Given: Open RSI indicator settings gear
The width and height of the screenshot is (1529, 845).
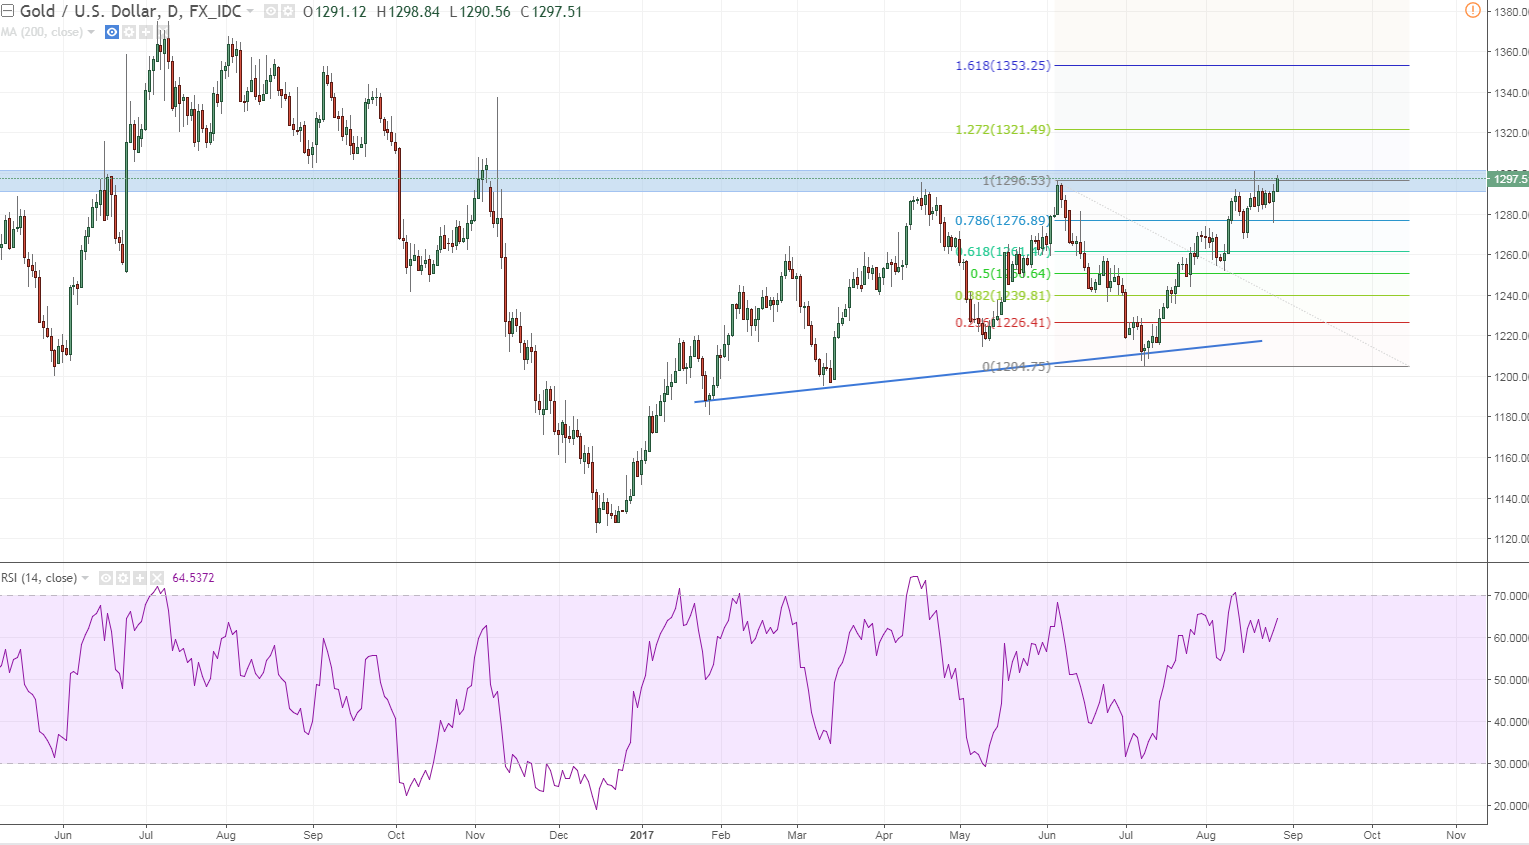Looking at the screenshot, I should [x=123, y=578].
